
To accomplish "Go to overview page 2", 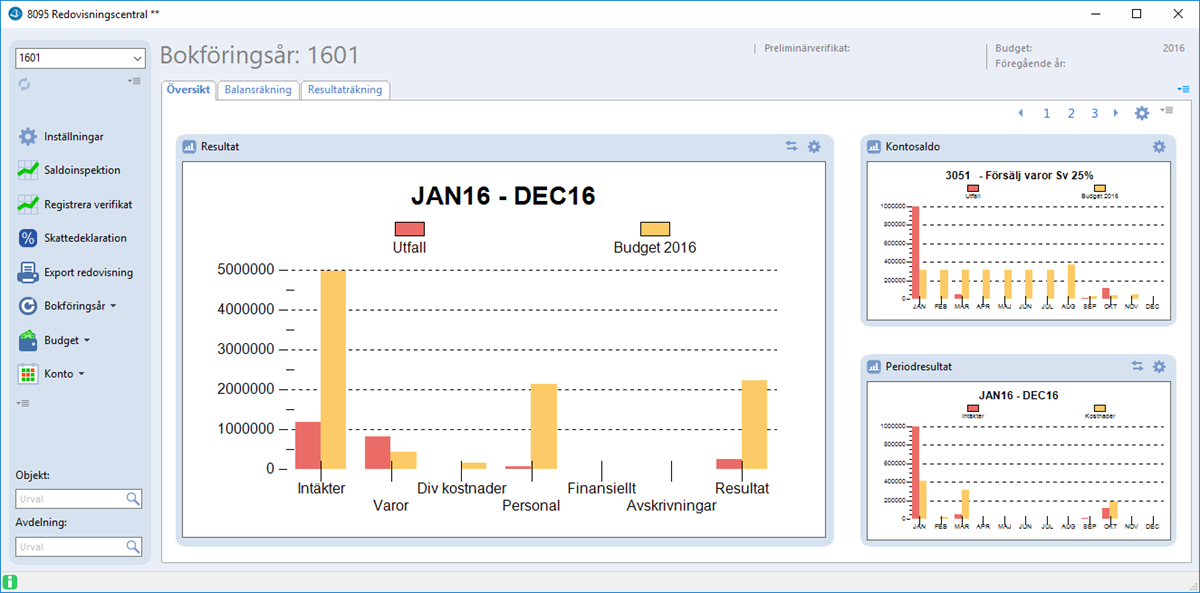I will (1071, 113).
